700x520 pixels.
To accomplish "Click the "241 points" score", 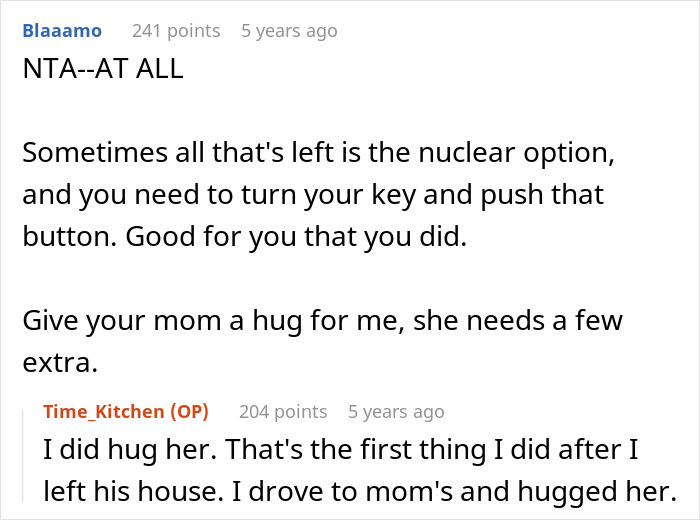I will click(176, 31).
